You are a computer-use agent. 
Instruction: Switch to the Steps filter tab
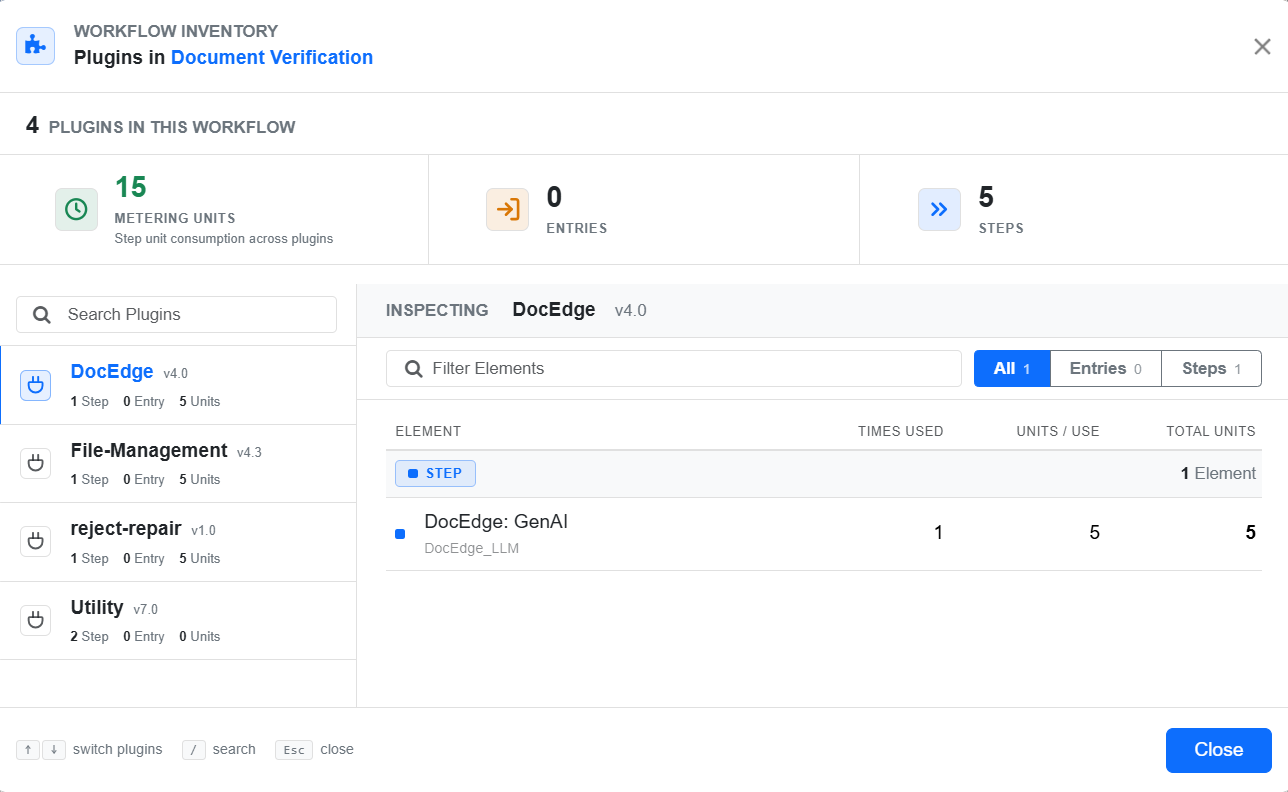tap(1211, 368)
